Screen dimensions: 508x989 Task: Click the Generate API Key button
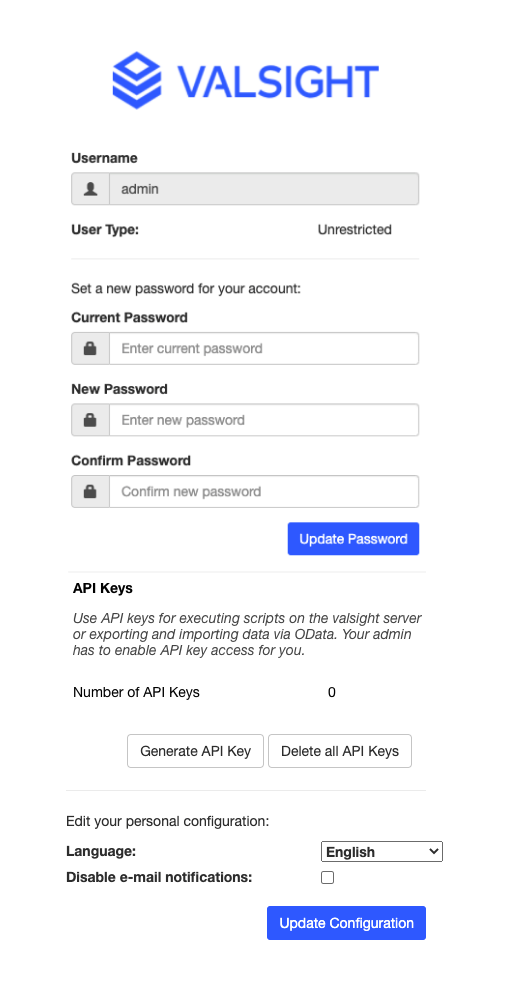(196, 751)
